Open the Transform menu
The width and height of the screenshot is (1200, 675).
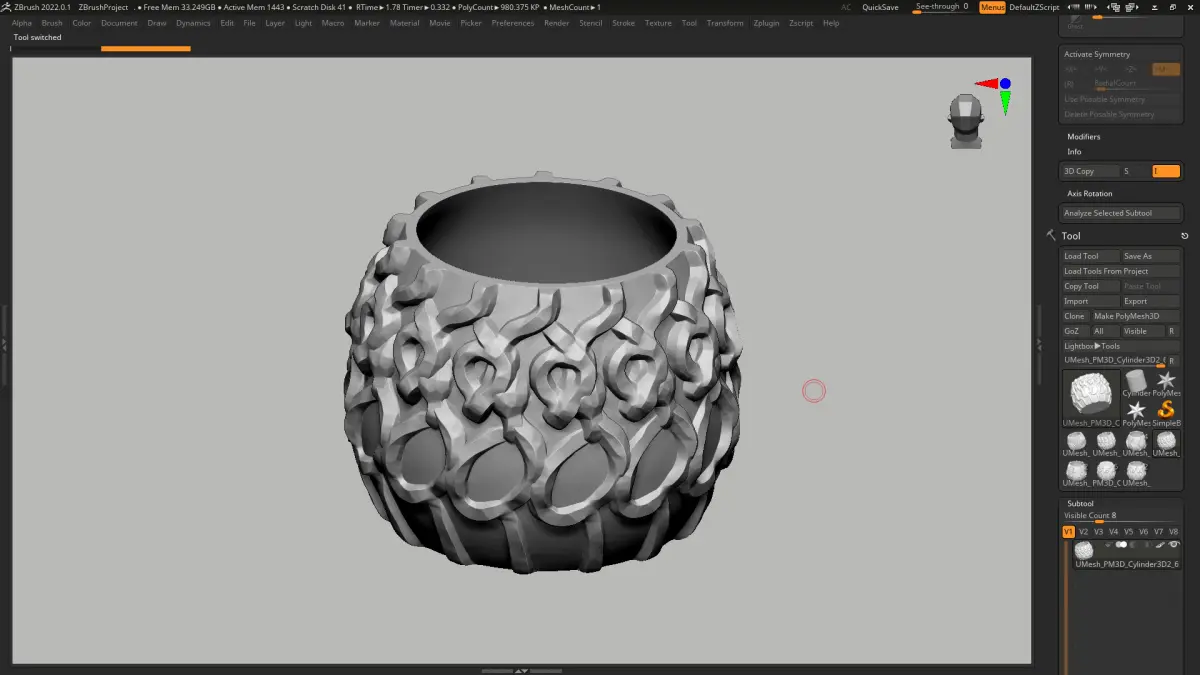coord(725,23)
